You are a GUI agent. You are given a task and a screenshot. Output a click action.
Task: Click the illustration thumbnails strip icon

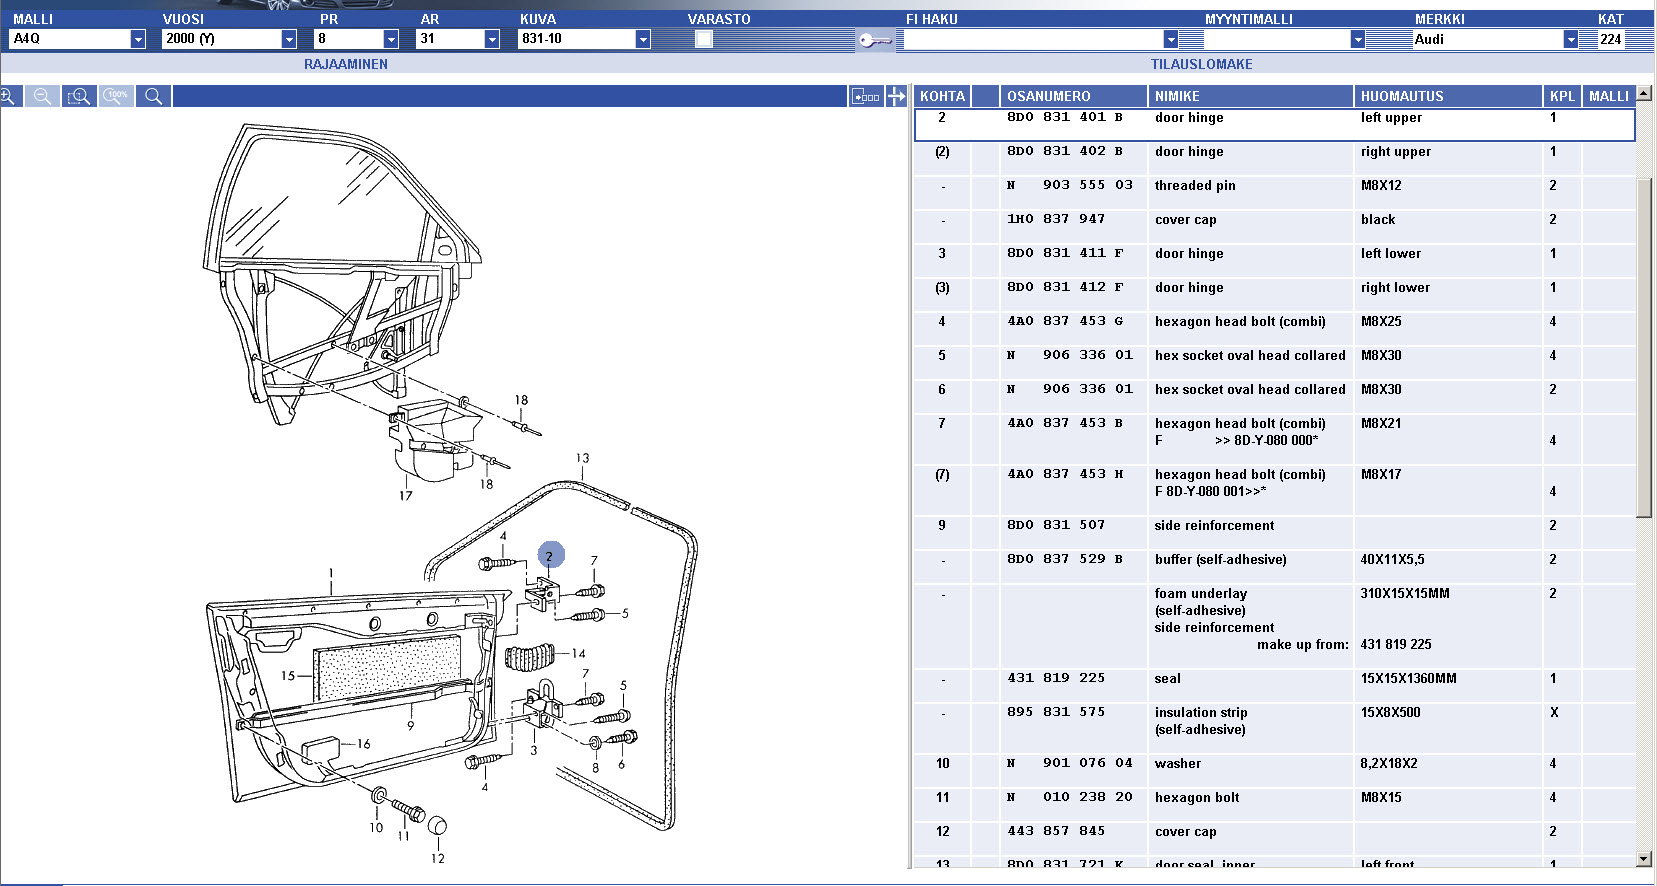(865, 96)
